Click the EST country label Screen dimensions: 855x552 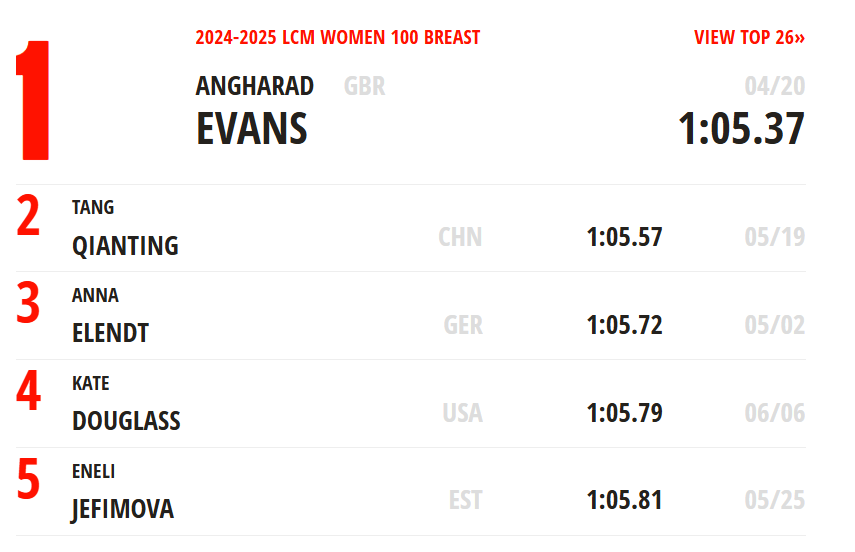[466, 500]
